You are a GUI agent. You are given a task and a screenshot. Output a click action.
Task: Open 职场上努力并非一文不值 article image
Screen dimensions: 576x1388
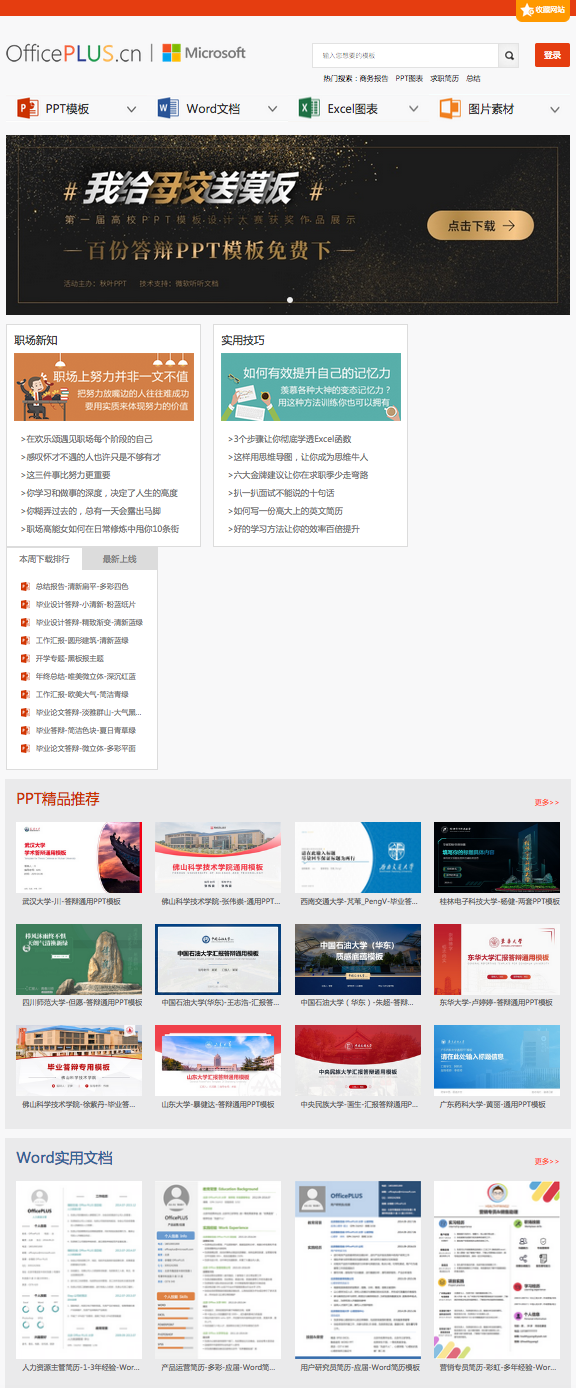coord(104,387)
